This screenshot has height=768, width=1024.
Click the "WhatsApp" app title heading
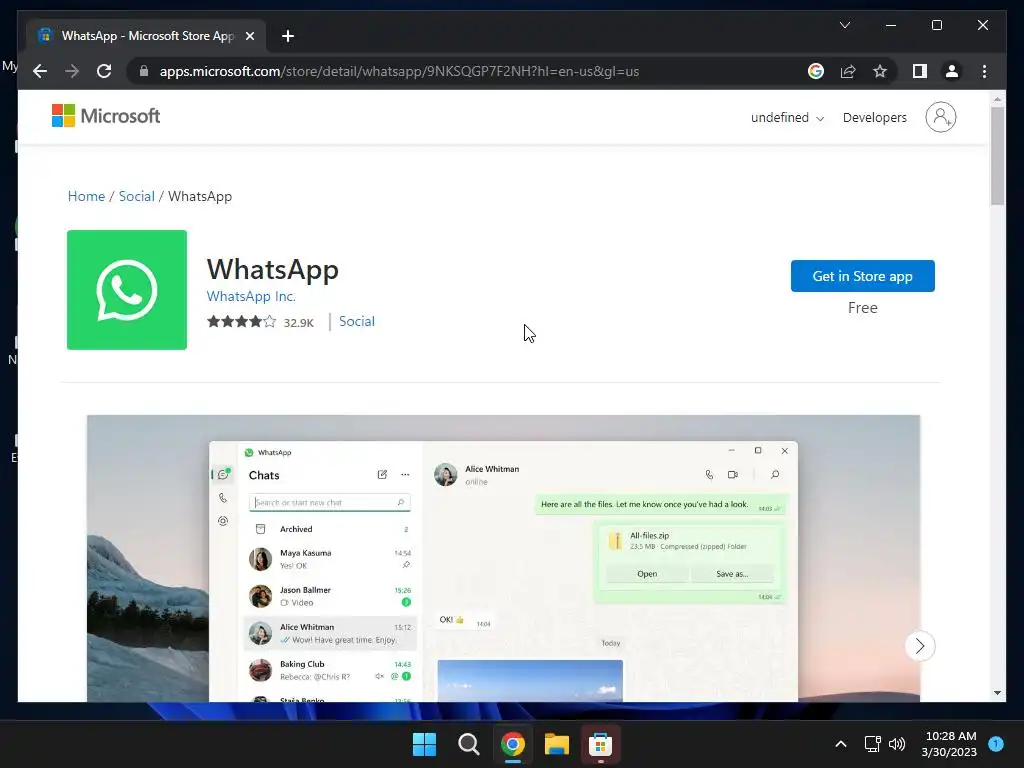pos(272,269)
